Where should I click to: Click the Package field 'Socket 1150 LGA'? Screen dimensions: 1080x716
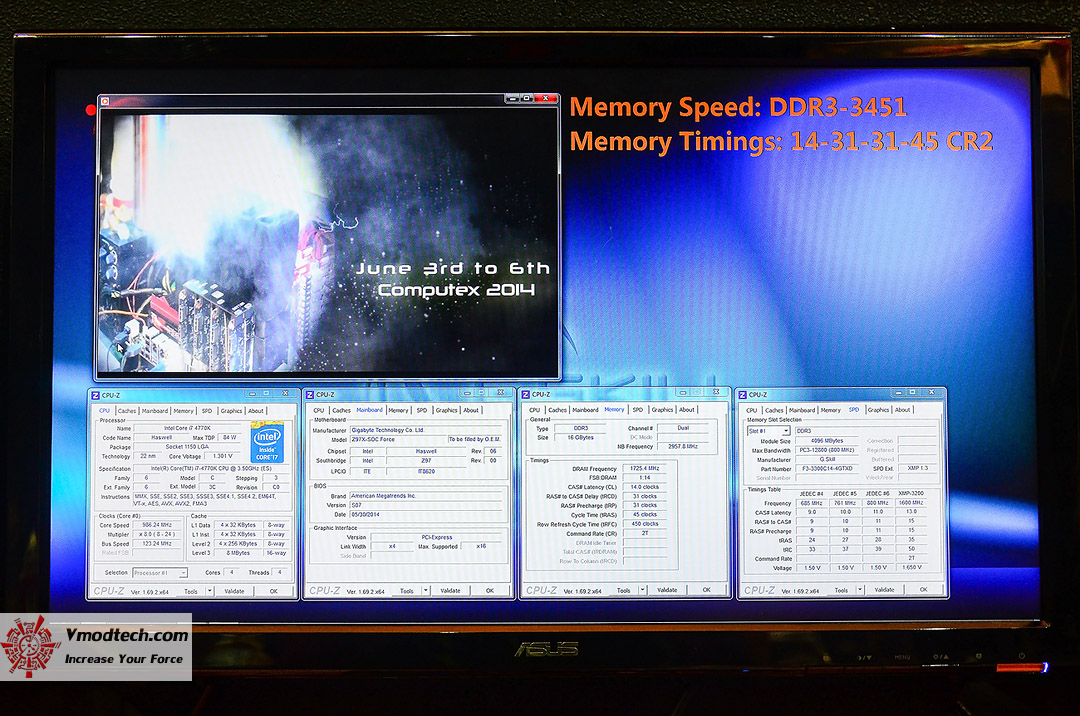click(x=187, y=447)
